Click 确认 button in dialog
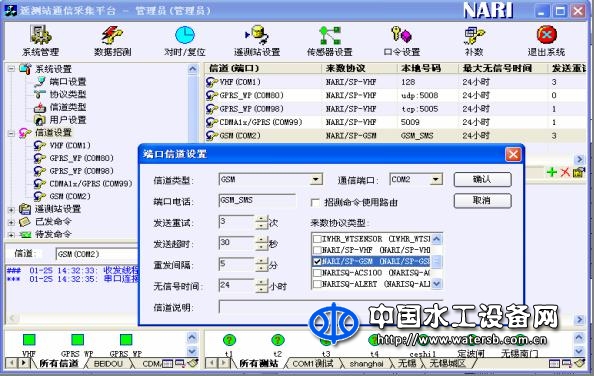This screenshot has height=376, width=594. coord(482,179)
